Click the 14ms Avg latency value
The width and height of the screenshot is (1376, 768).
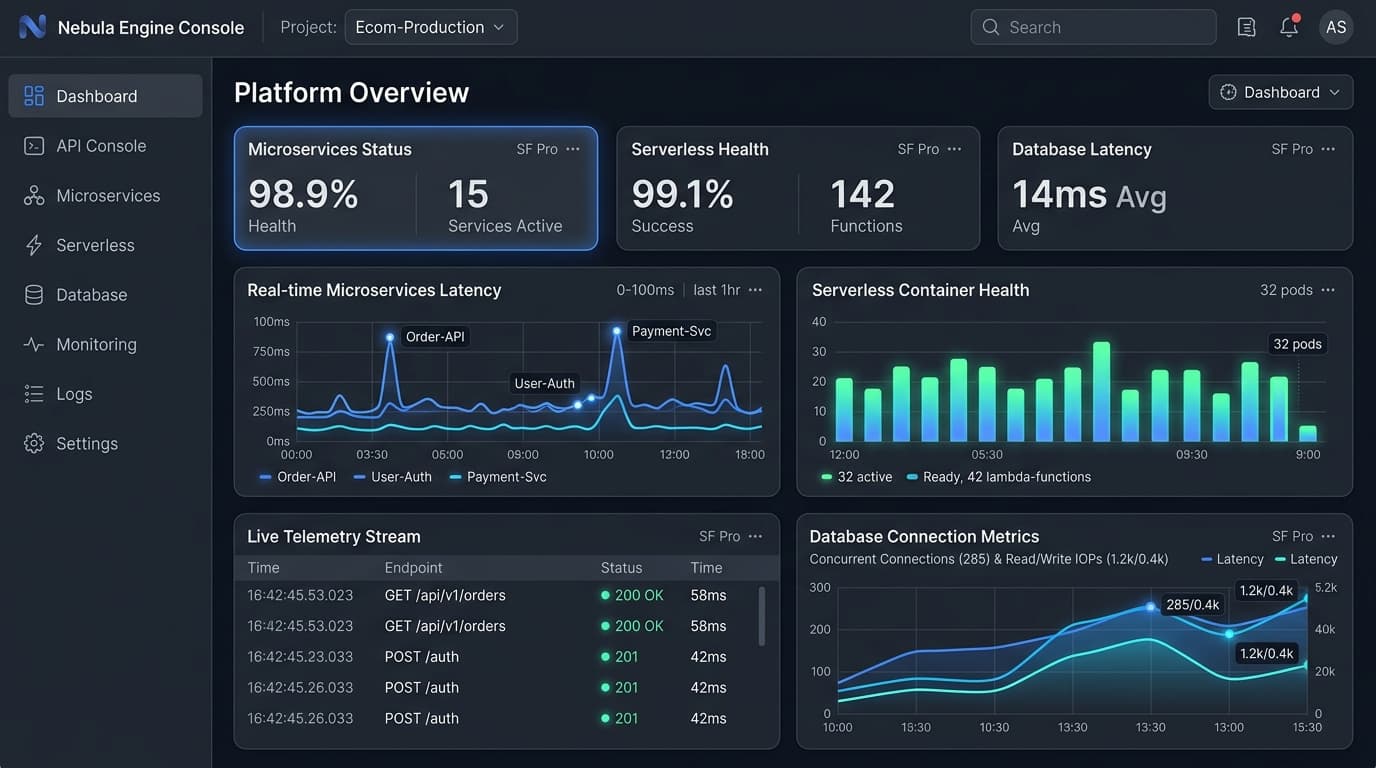(1089, 194)
